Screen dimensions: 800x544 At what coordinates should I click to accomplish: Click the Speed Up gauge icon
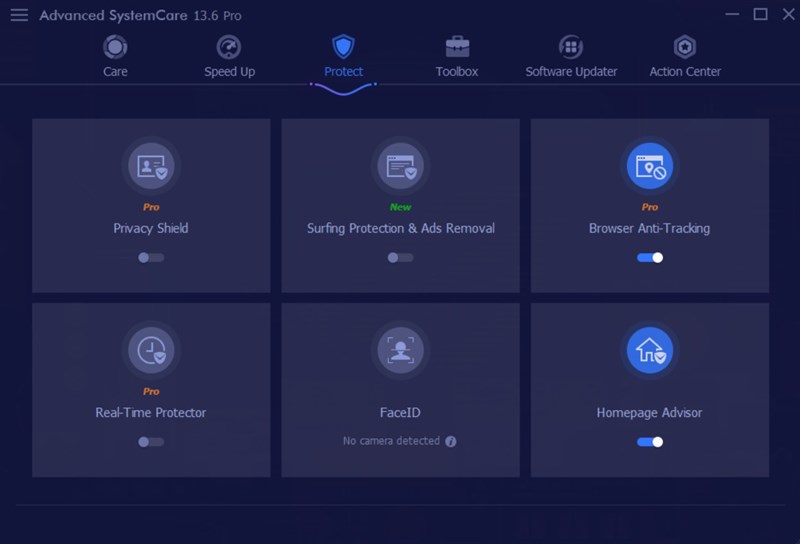229,47
